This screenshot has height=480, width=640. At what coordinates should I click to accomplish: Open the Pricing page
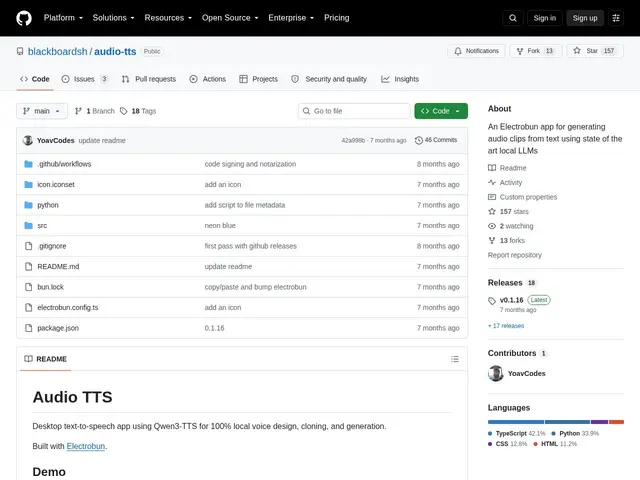click(x=336, y=18)
